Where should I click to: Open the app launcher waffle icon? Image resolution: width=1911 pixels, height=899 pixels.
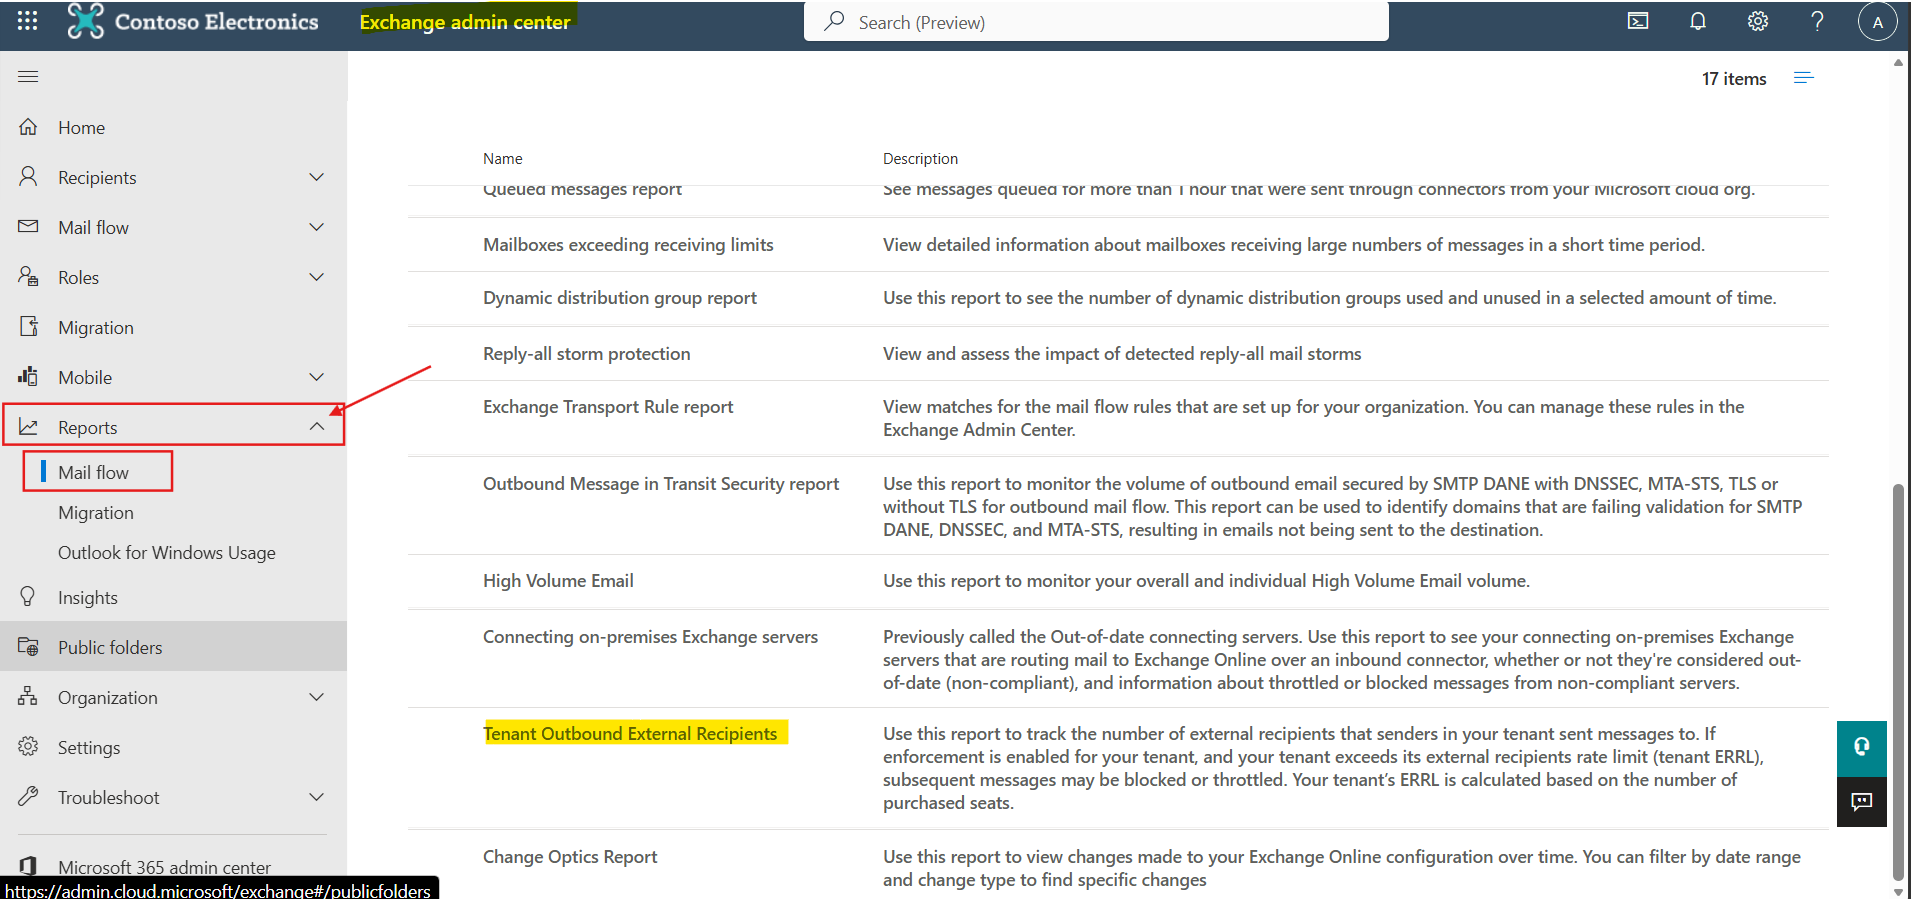28,21
